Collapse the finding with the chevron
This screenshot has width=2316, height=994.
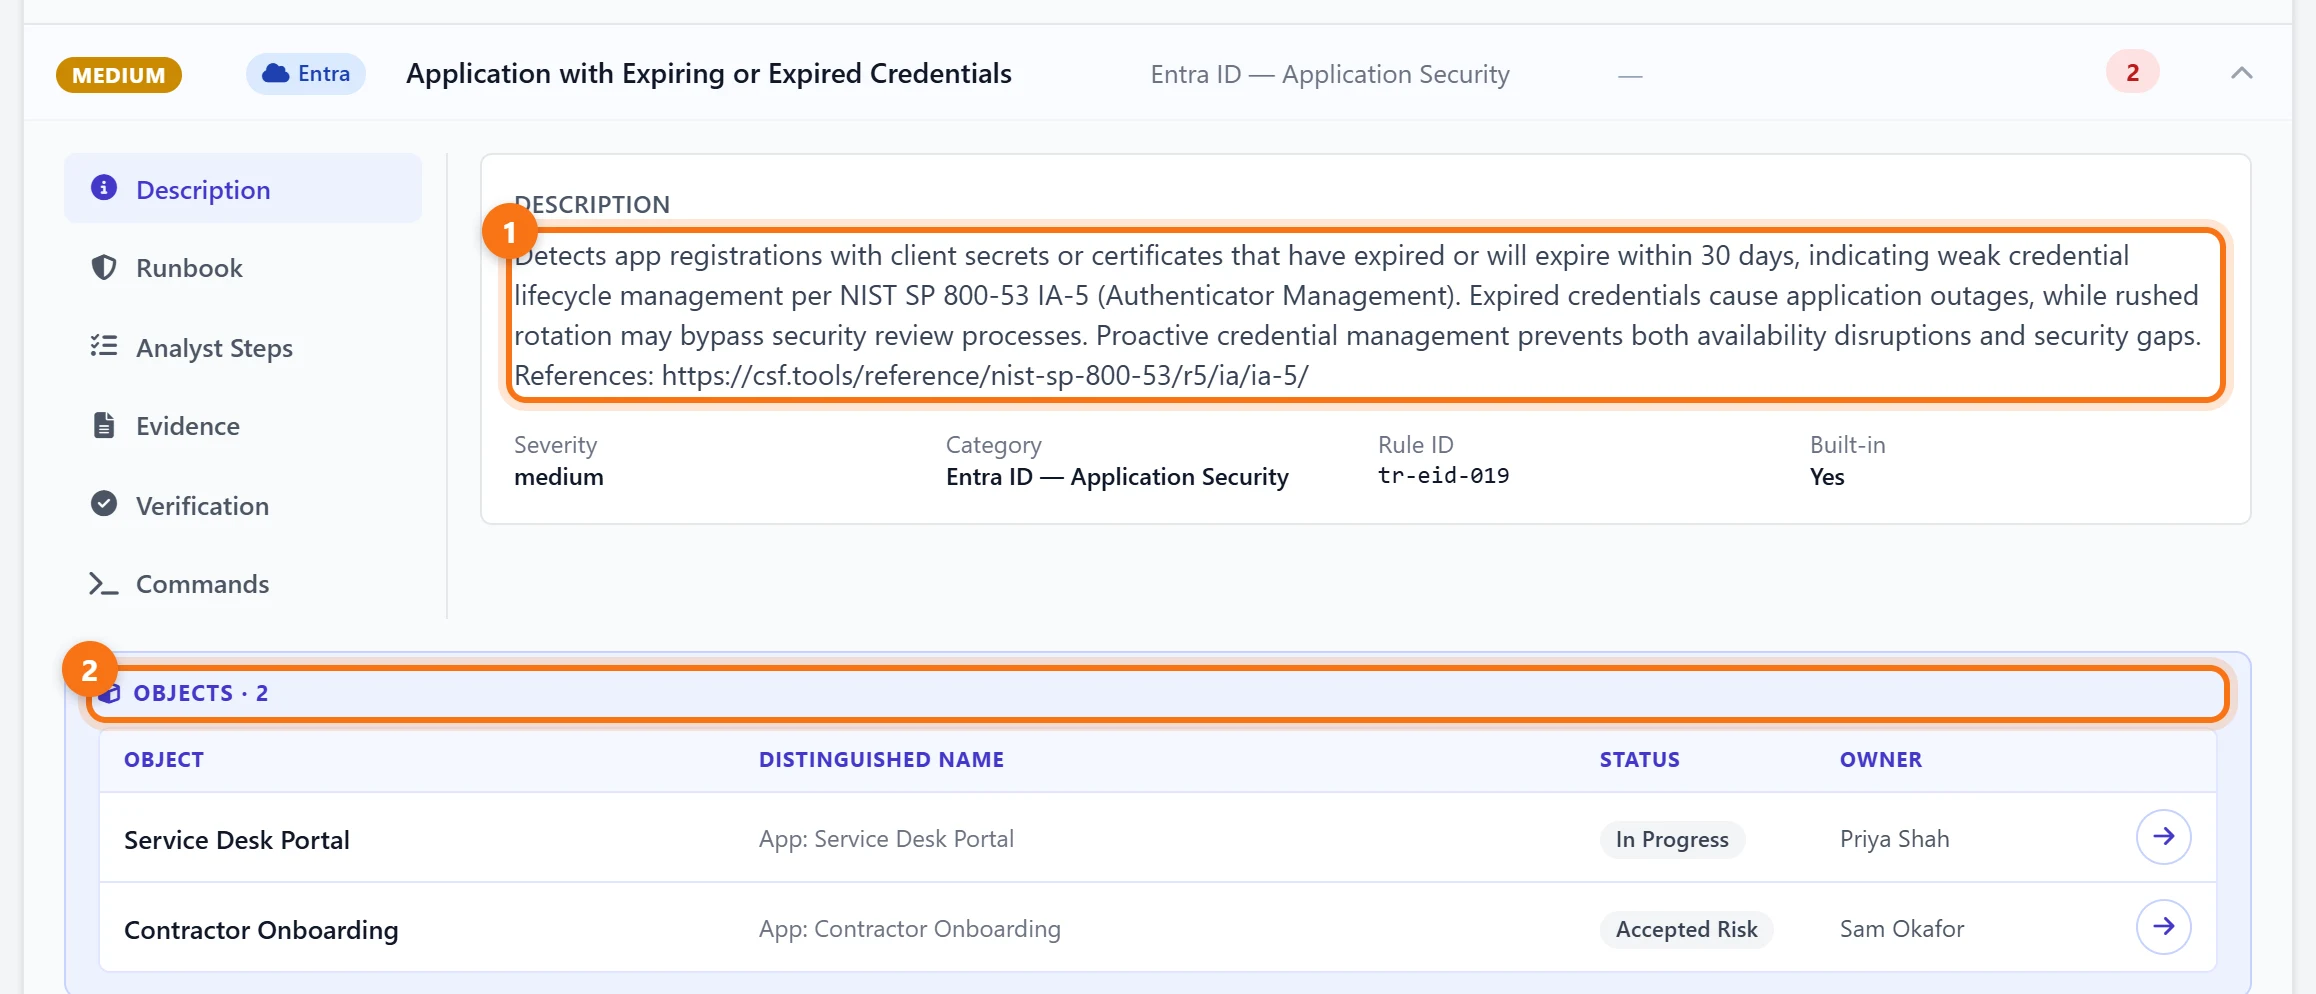pyautogui.click(x=2241, y=73)
